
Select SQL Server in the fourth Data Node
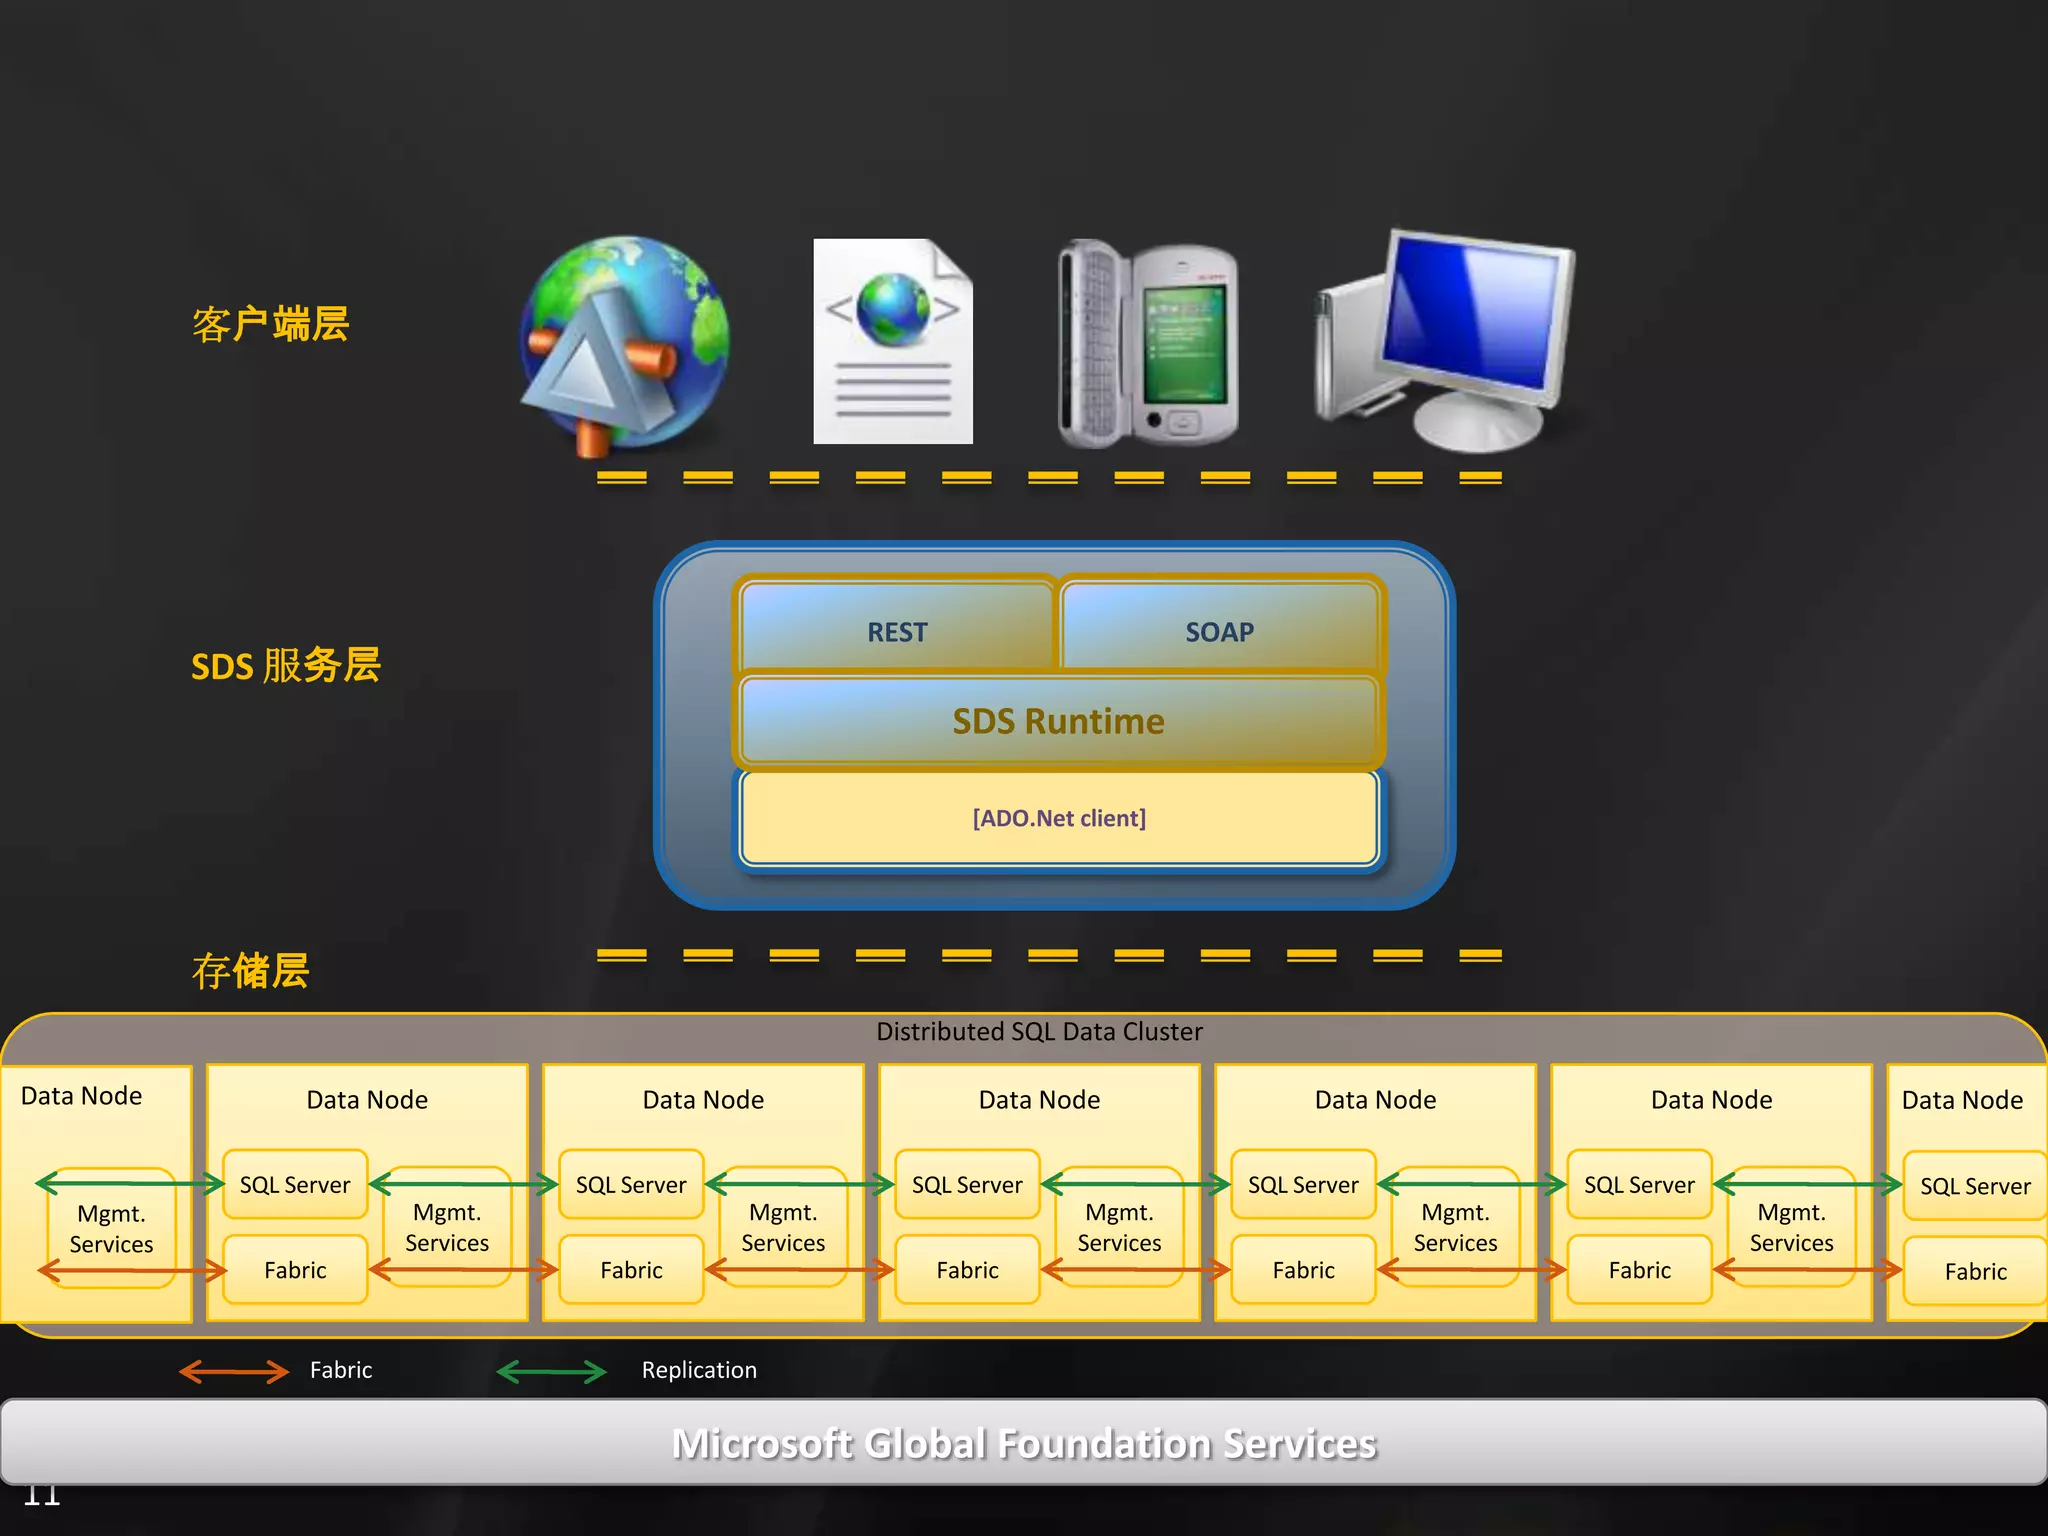click(x=967, y=1184)
